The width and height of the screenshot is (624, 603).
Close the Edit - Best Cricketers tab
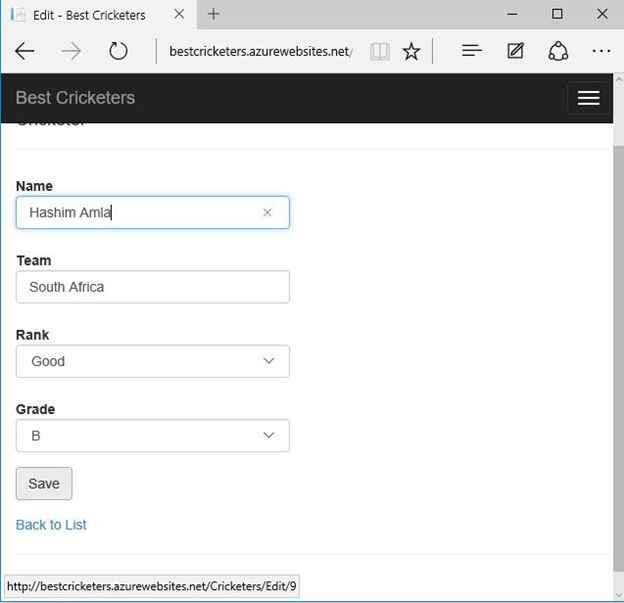point(179,14)
